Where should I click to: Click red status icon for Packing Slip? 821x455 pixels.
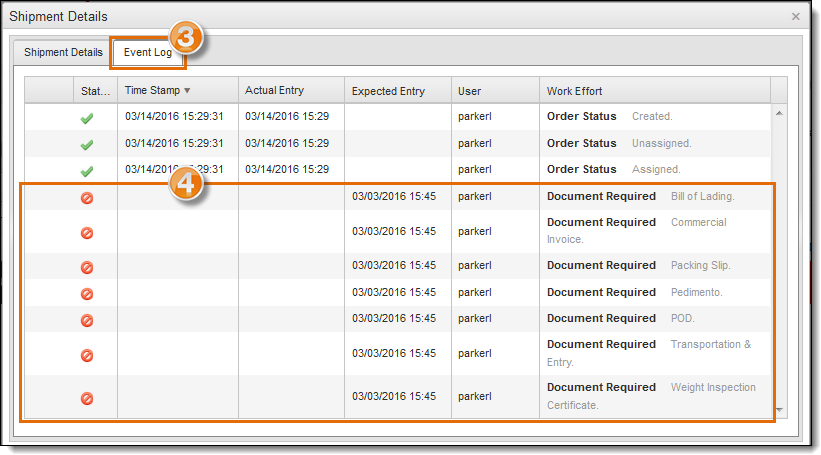click(87, 267)
